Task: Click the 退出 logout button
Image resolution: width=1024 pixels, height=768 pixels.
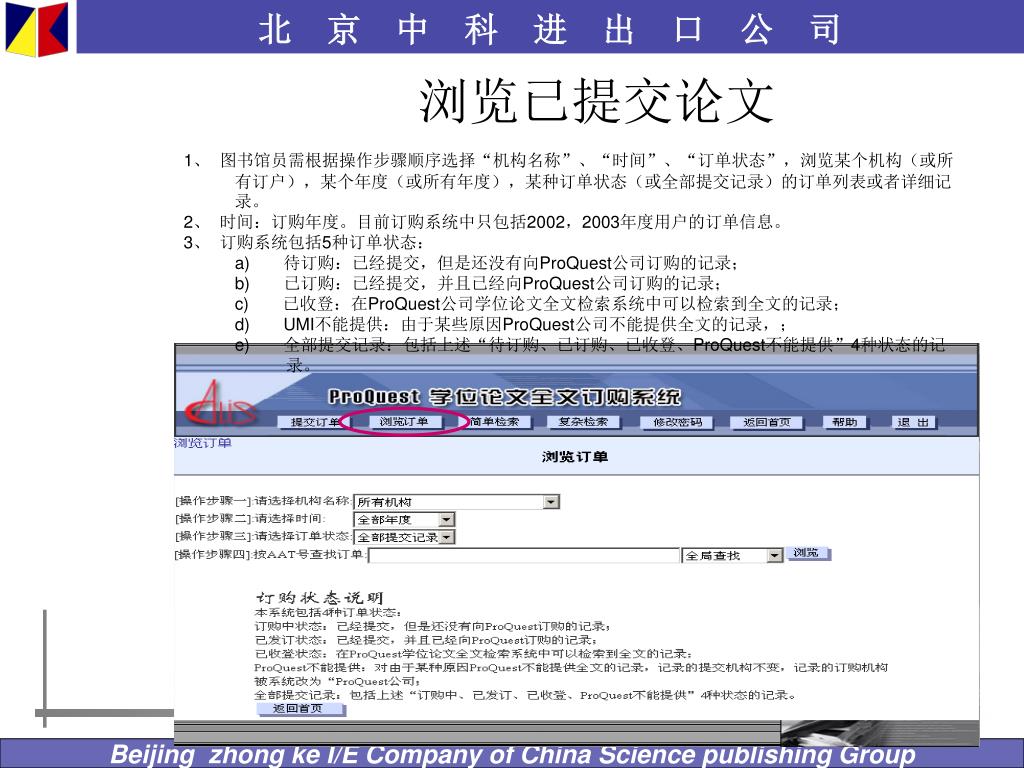Action: [914, 423]
